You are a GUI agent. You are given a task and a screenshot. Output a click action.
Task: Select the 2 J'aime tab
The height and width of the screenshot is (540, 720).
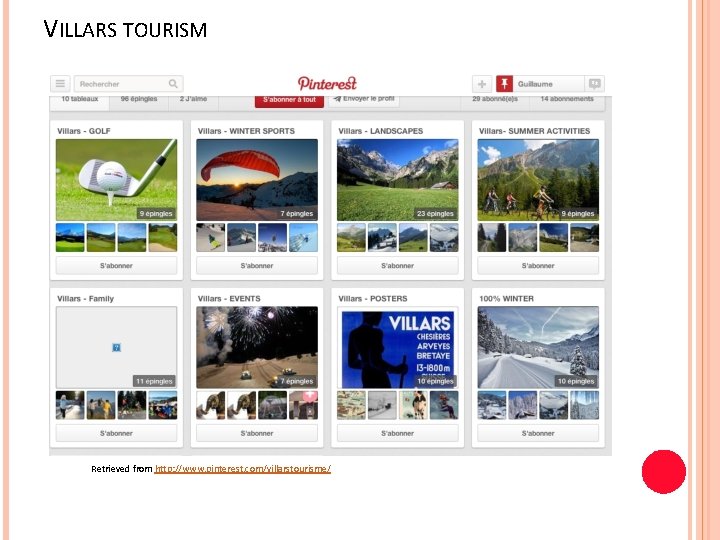pyautogui.click(x=193, y=101)
